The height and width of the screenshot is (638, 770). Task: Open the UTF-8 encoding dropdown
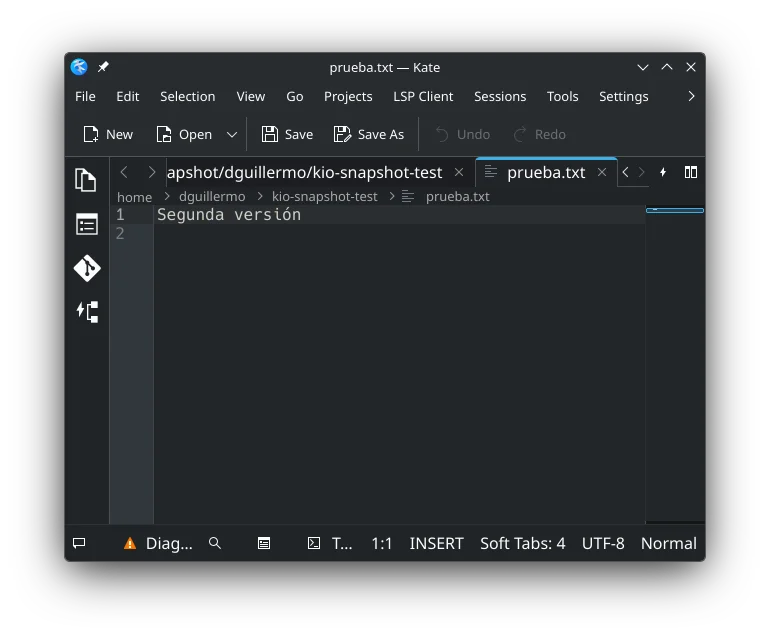(603, 543)
